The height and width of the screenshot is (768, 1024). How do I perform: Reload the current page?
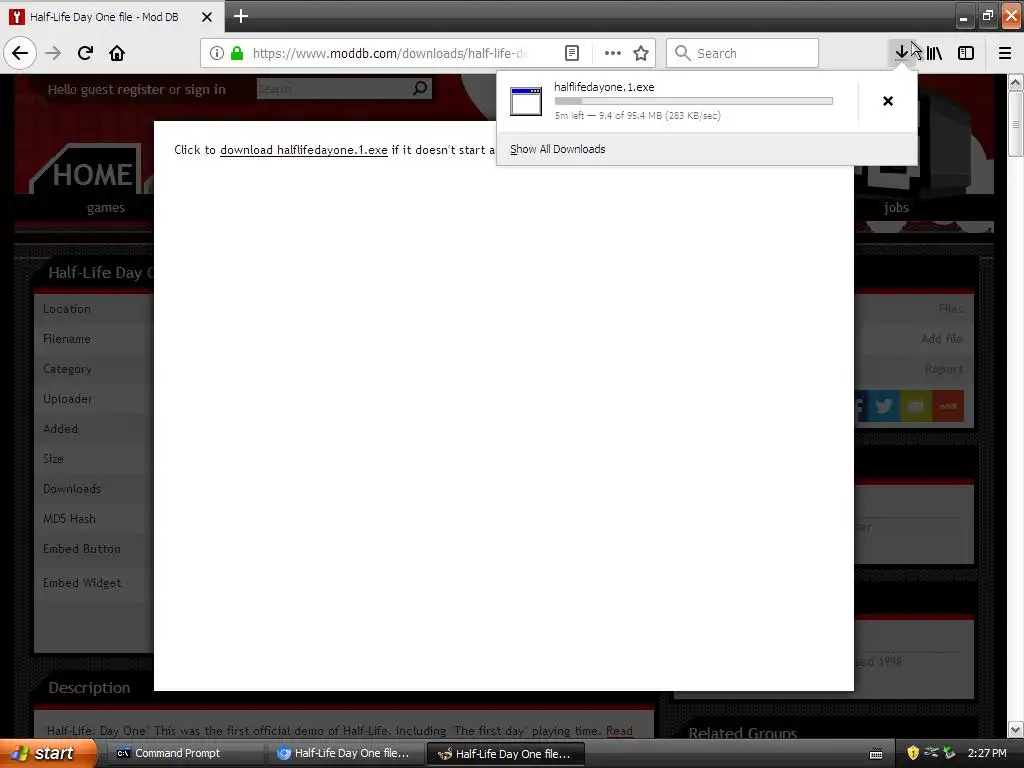pos(85,53)
